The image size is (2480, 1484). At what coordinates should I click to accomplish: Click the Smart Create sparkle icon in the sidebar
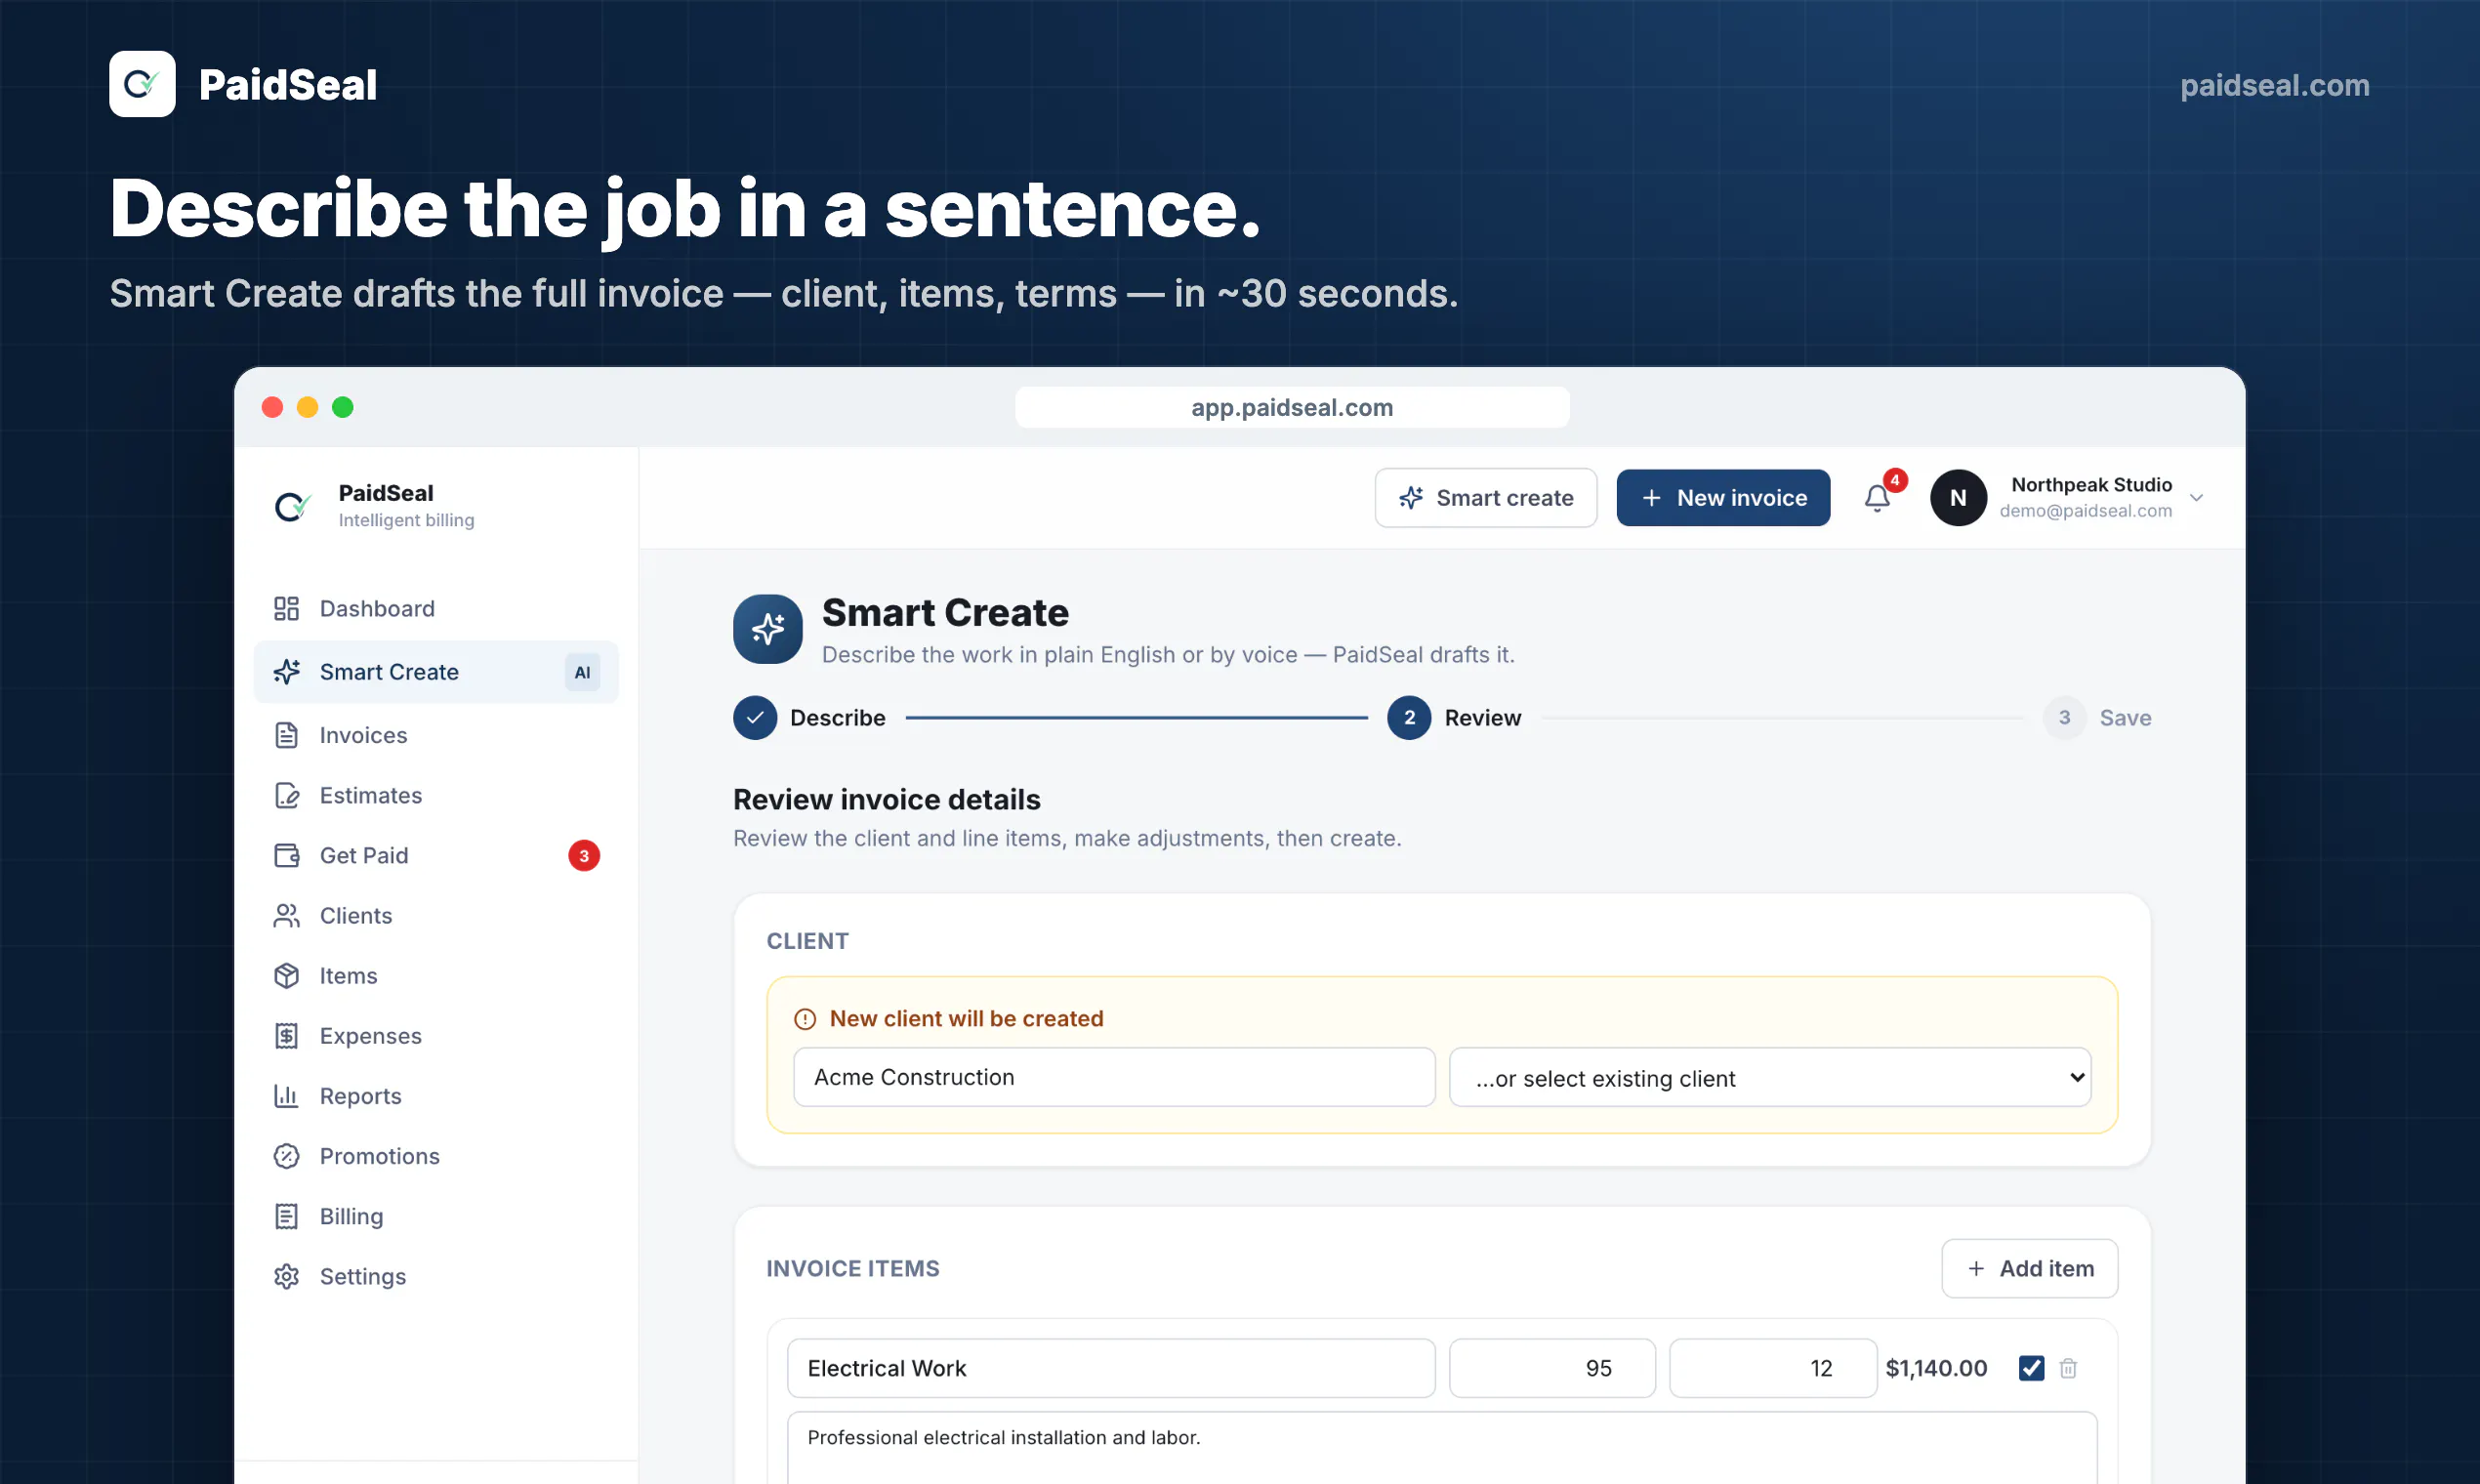click(x=287, y=672)
